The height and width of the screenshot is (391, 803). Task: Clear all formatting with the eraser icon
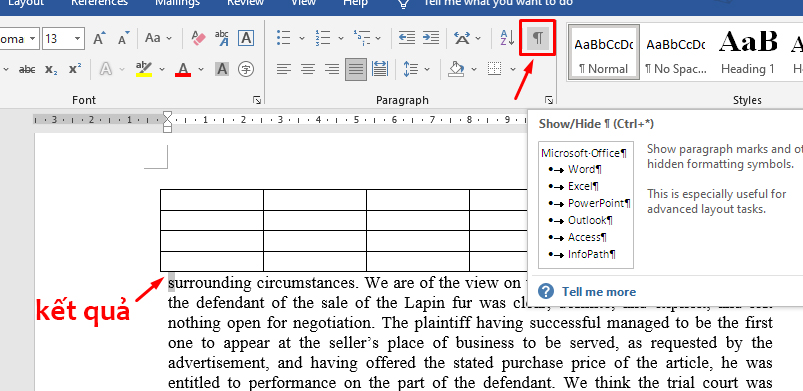(198, 38)
